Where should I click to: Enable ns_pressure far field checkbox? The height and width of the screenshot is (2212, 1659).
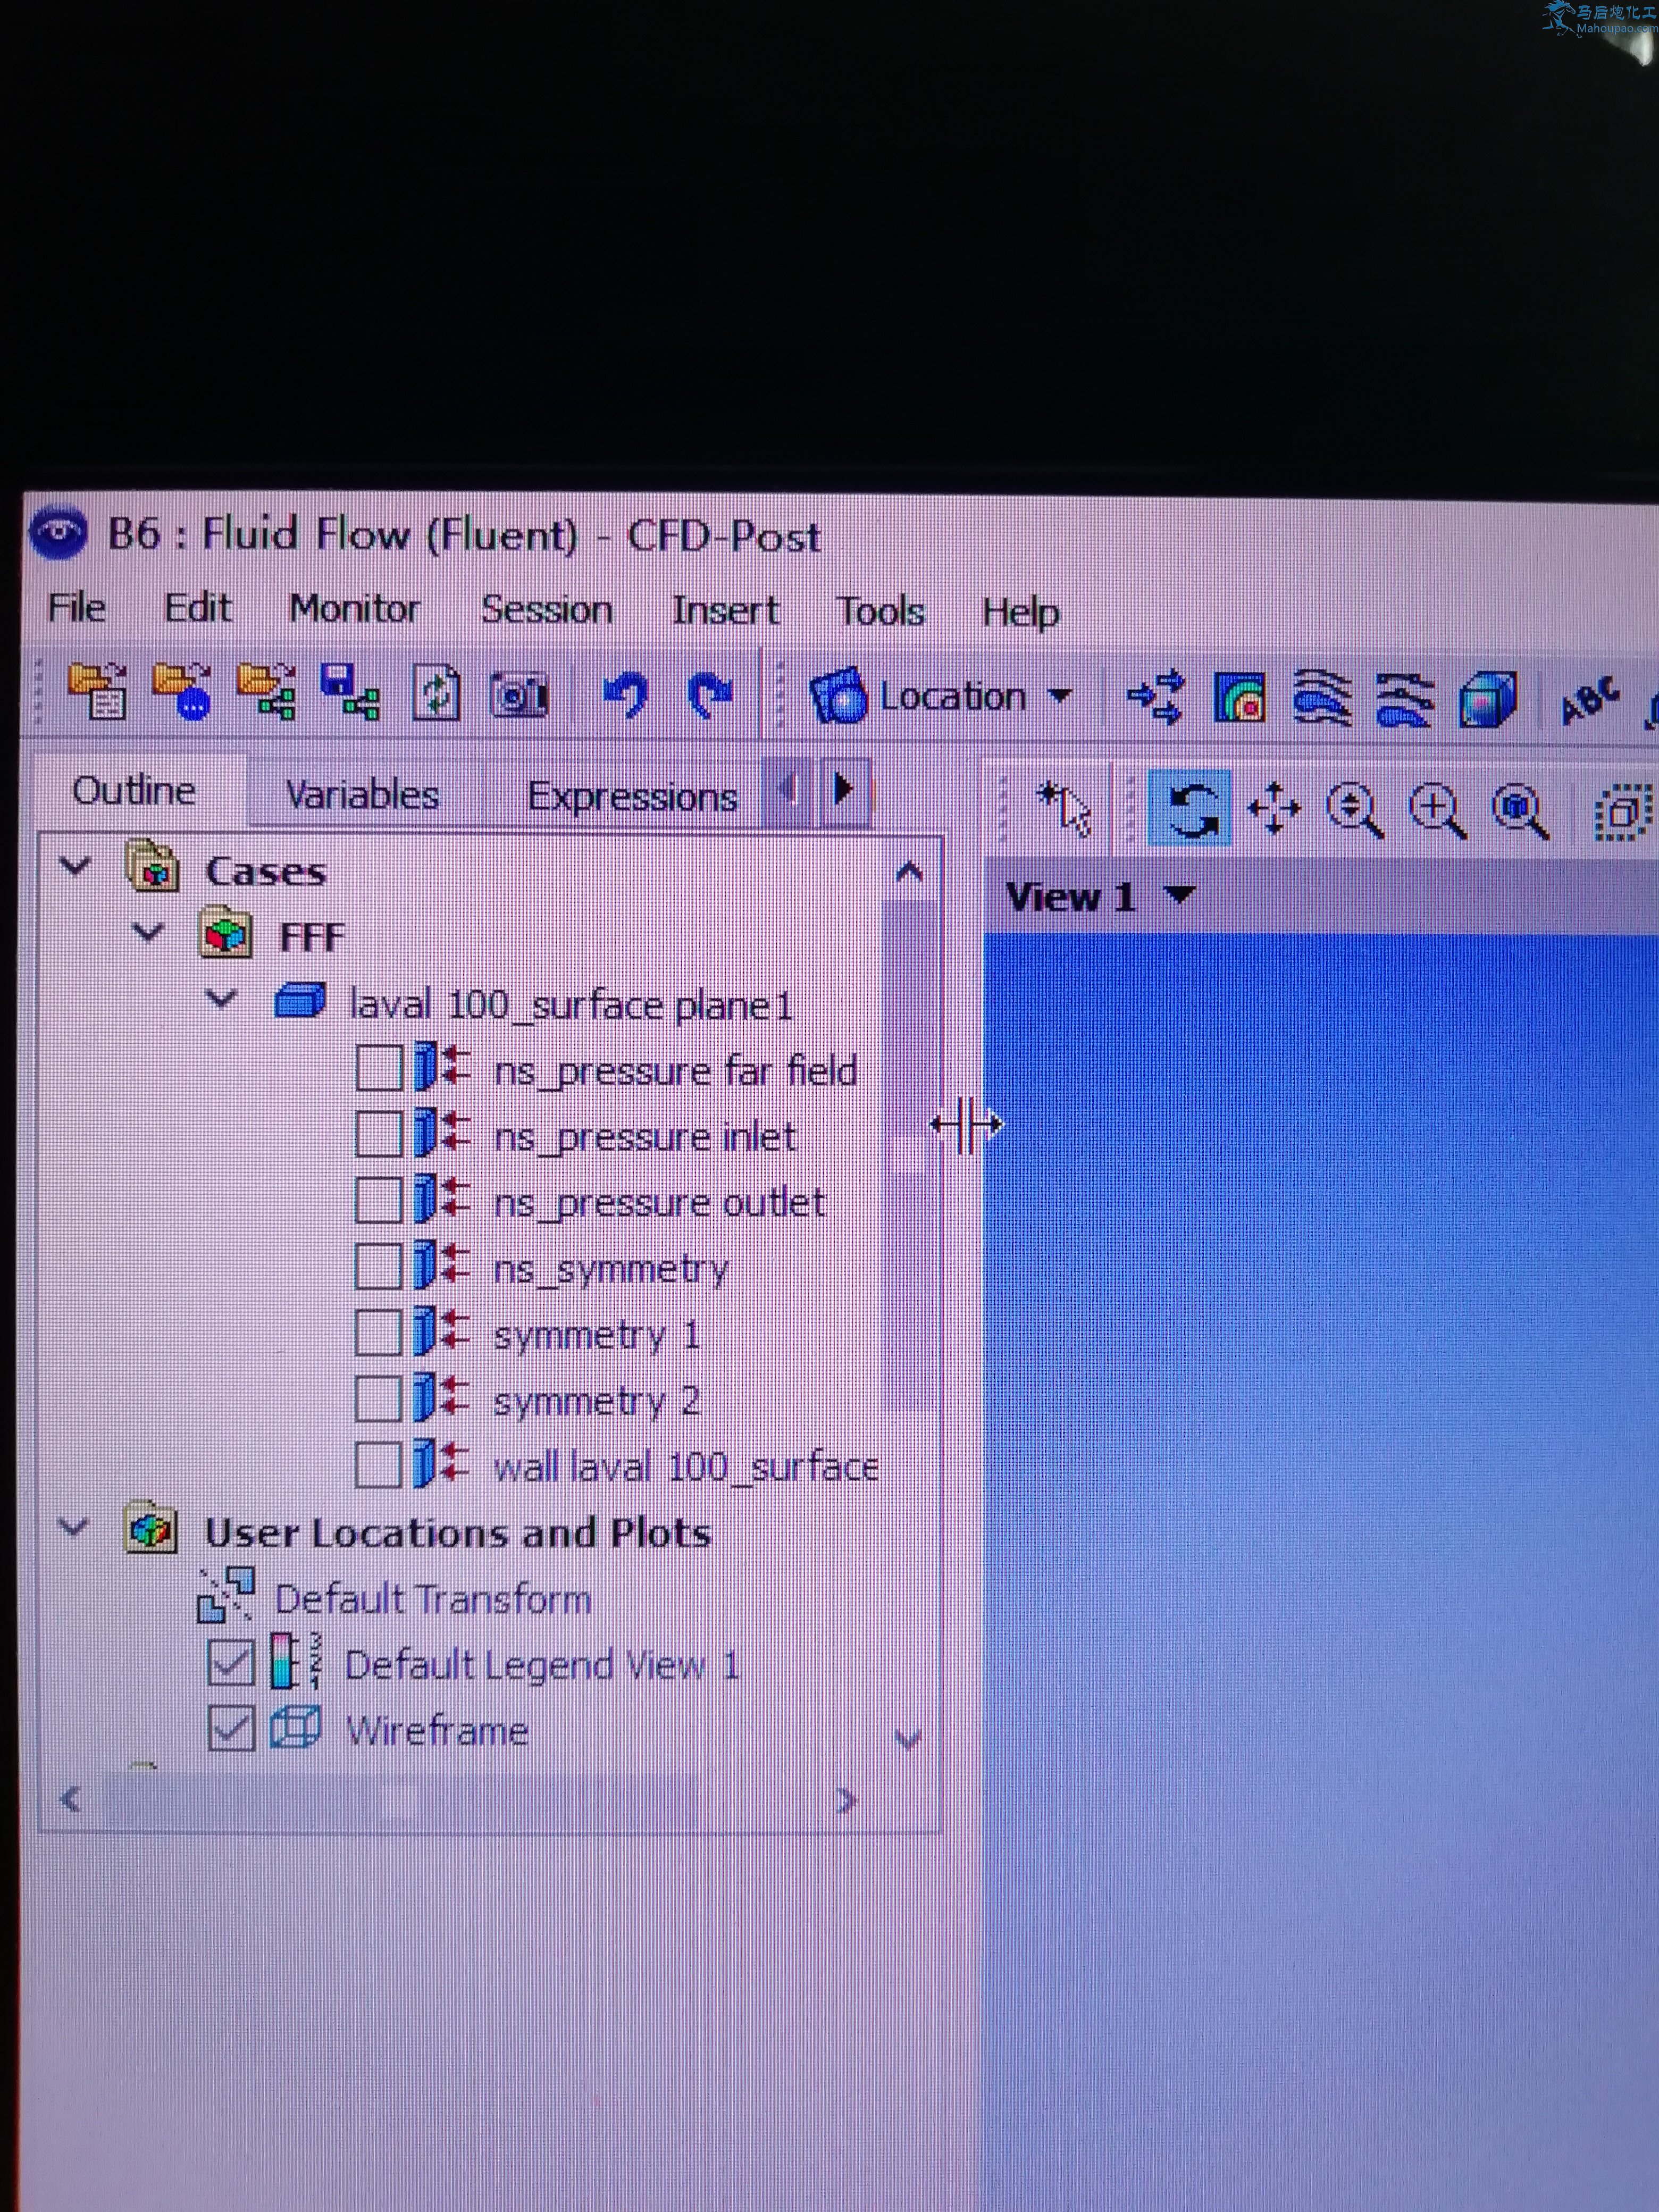(380, 1068)
